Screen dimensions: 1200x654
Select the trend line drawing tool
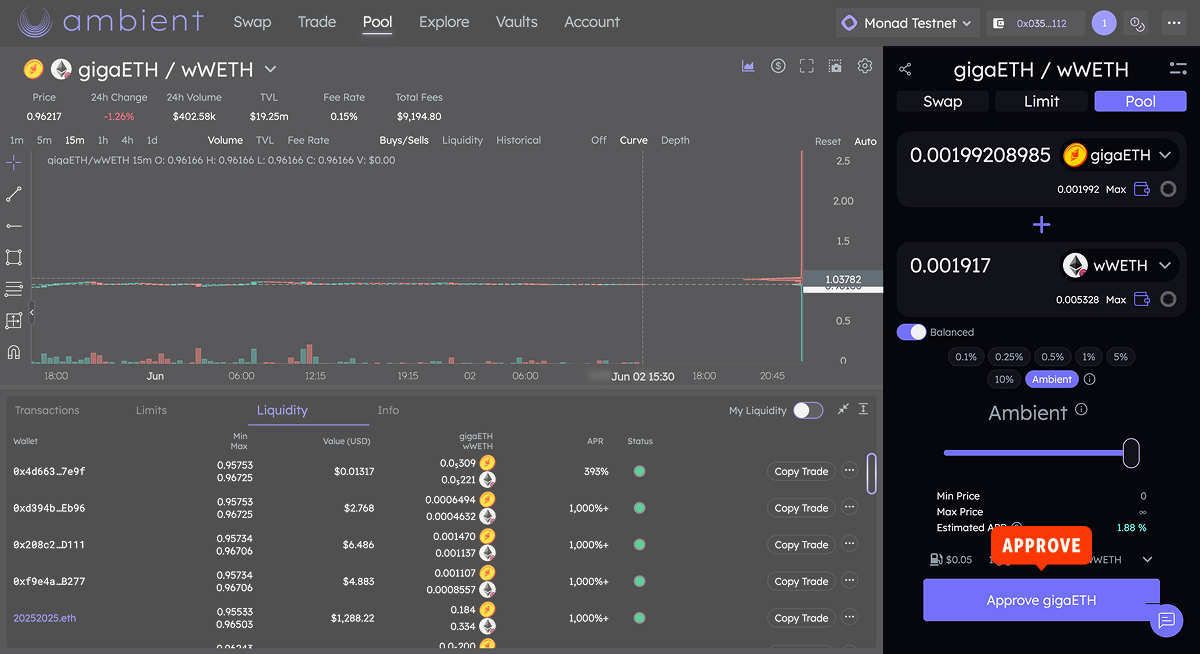(14, 194)
